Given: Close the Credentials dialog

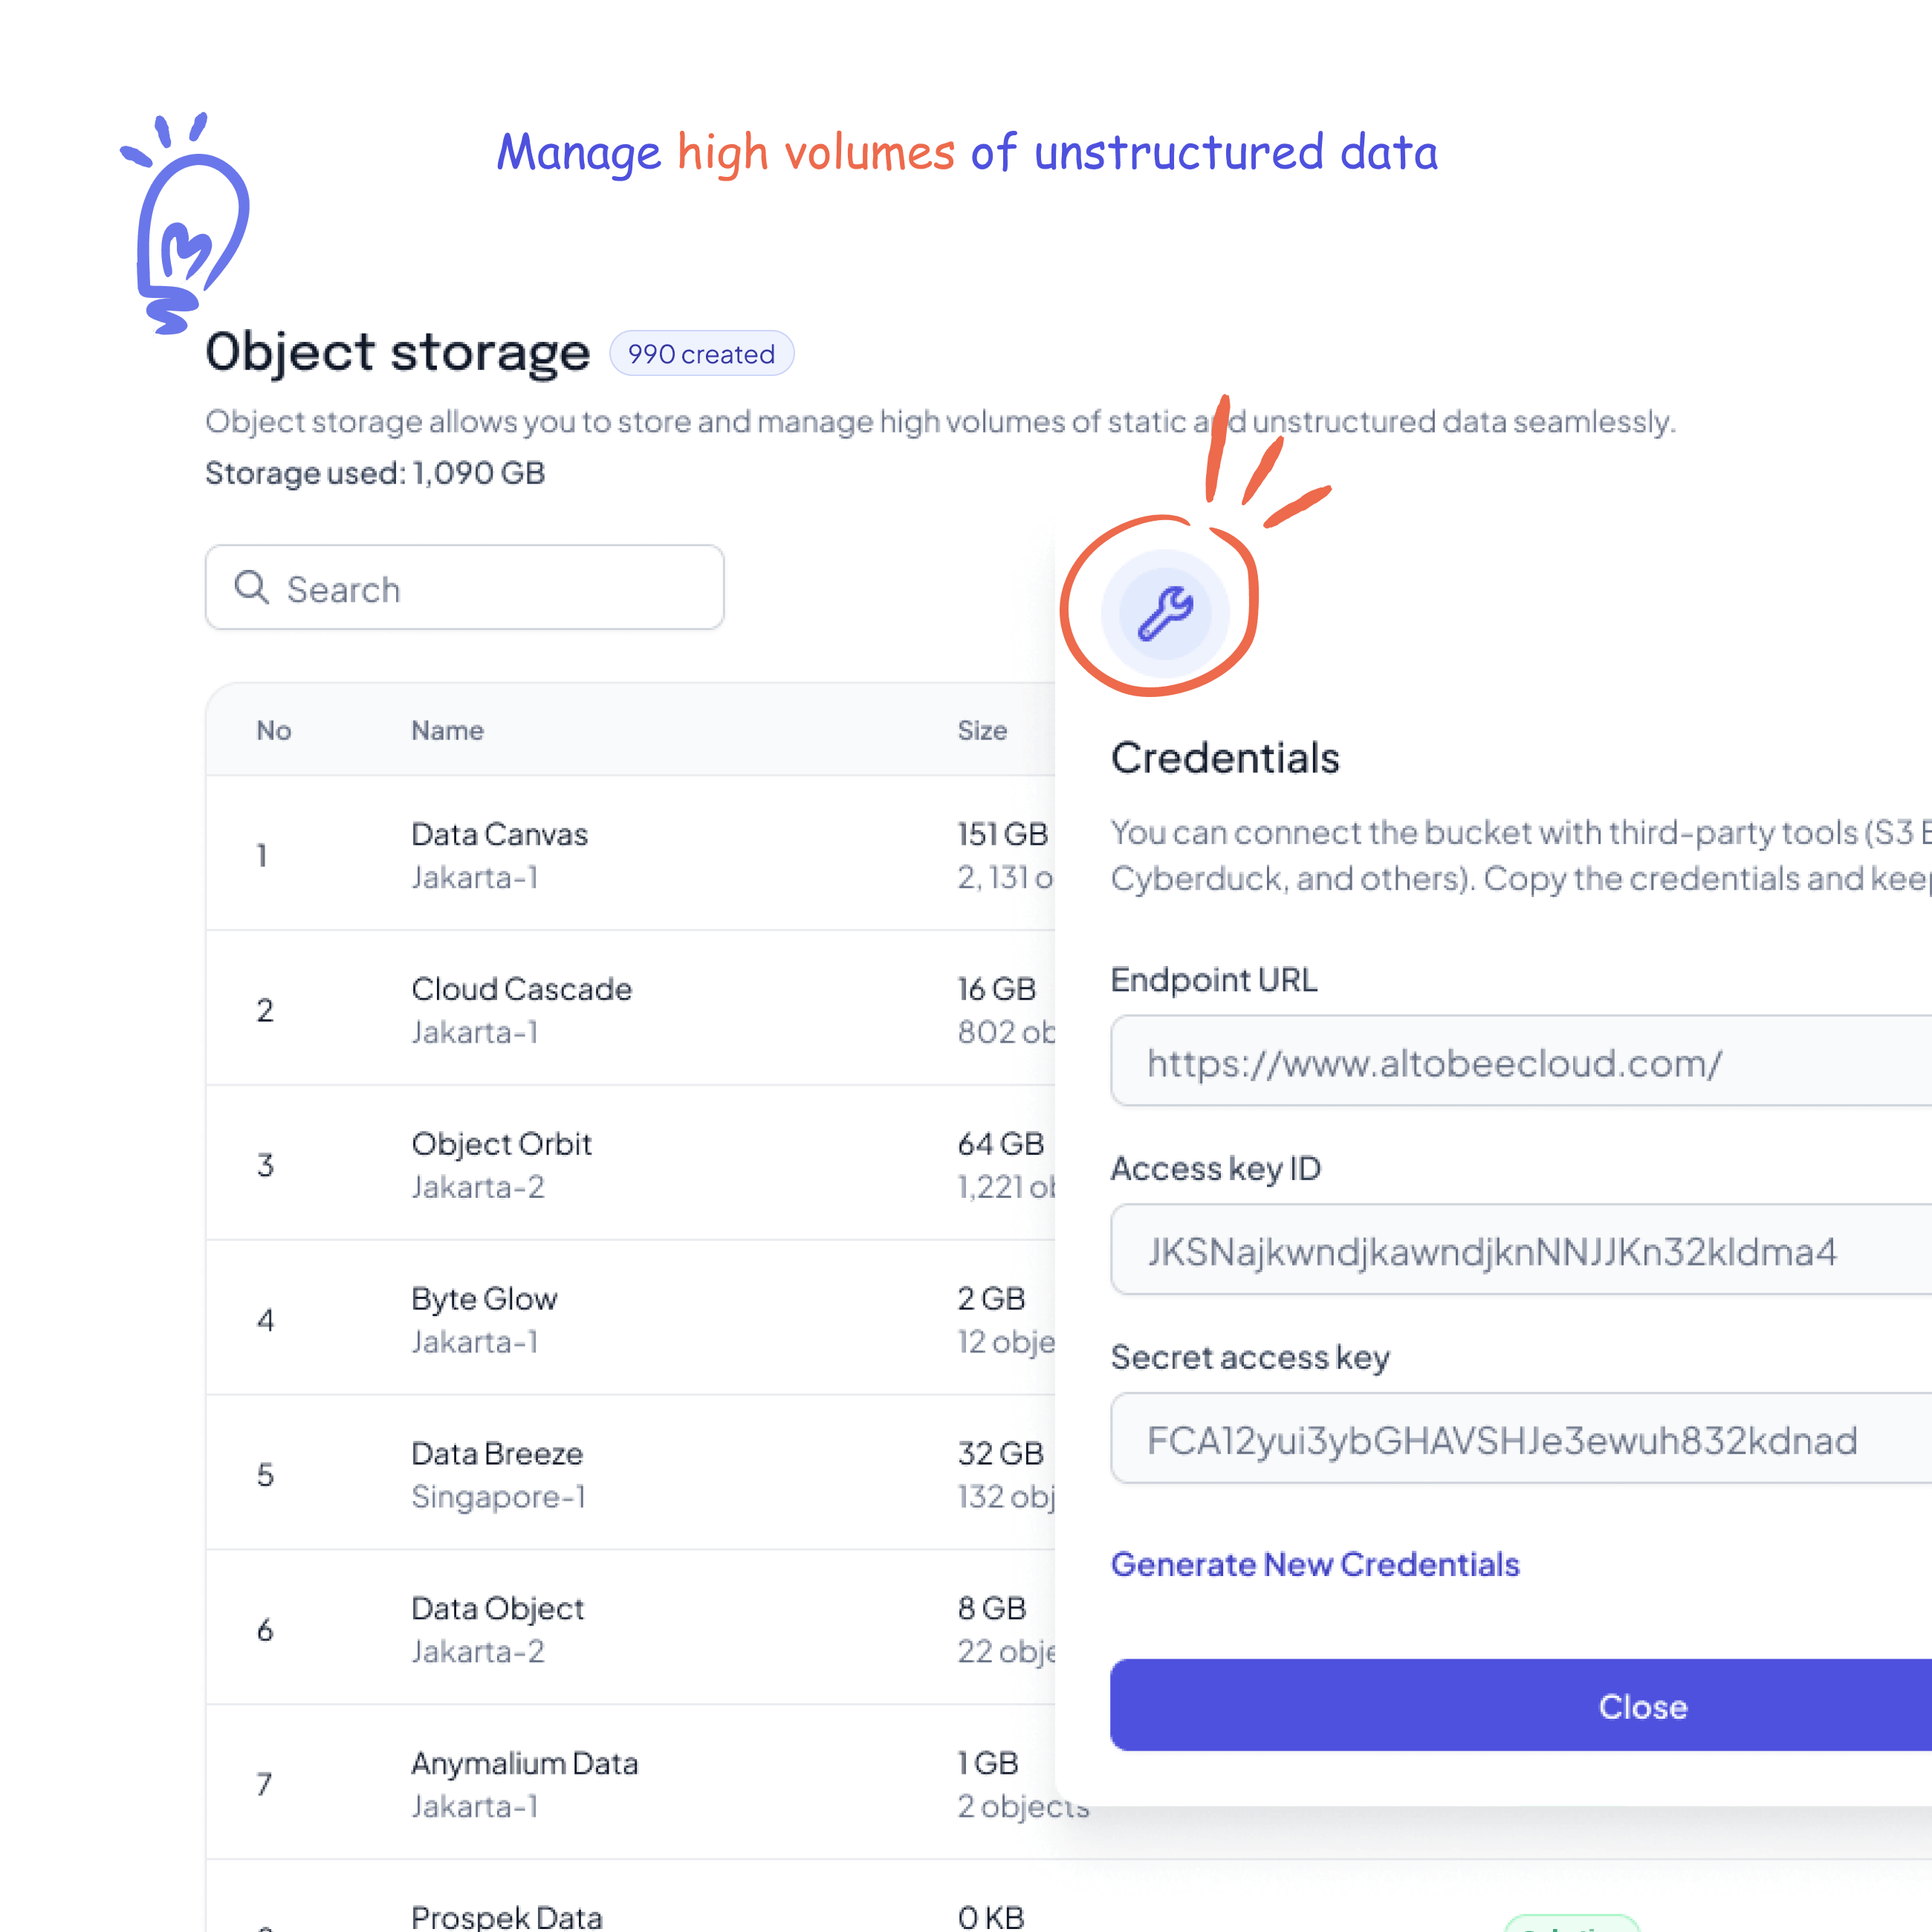Looking at the screenshot, I should point(1520,1705).
